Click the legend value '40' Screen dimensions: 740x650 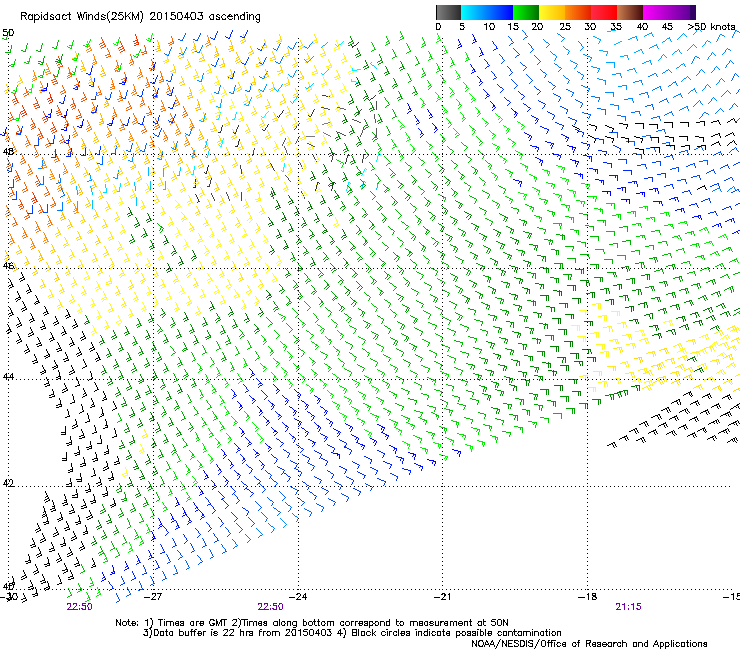click(x=642, y=26)
